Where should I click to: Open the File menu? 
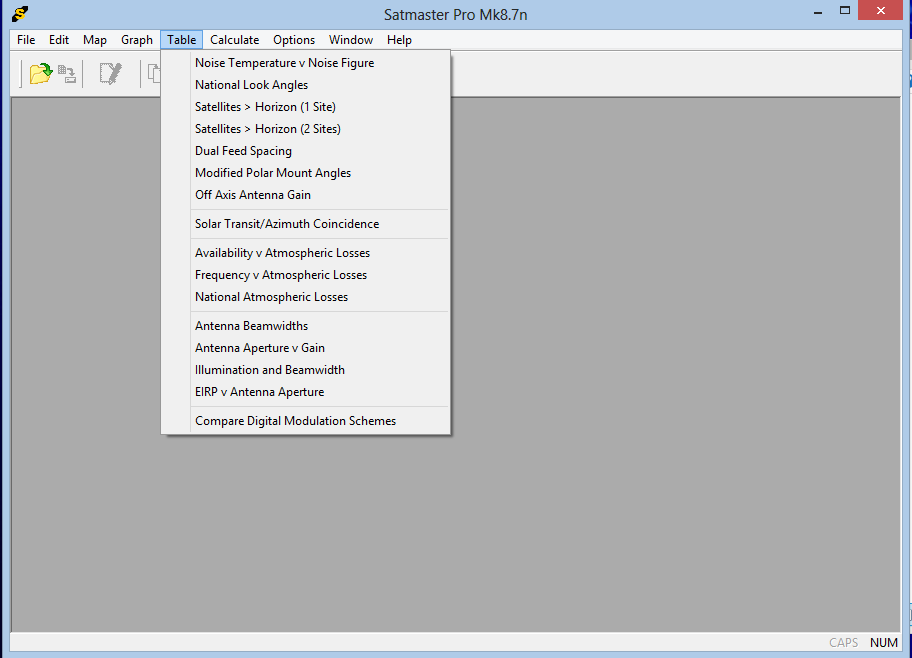coord(26,40)
